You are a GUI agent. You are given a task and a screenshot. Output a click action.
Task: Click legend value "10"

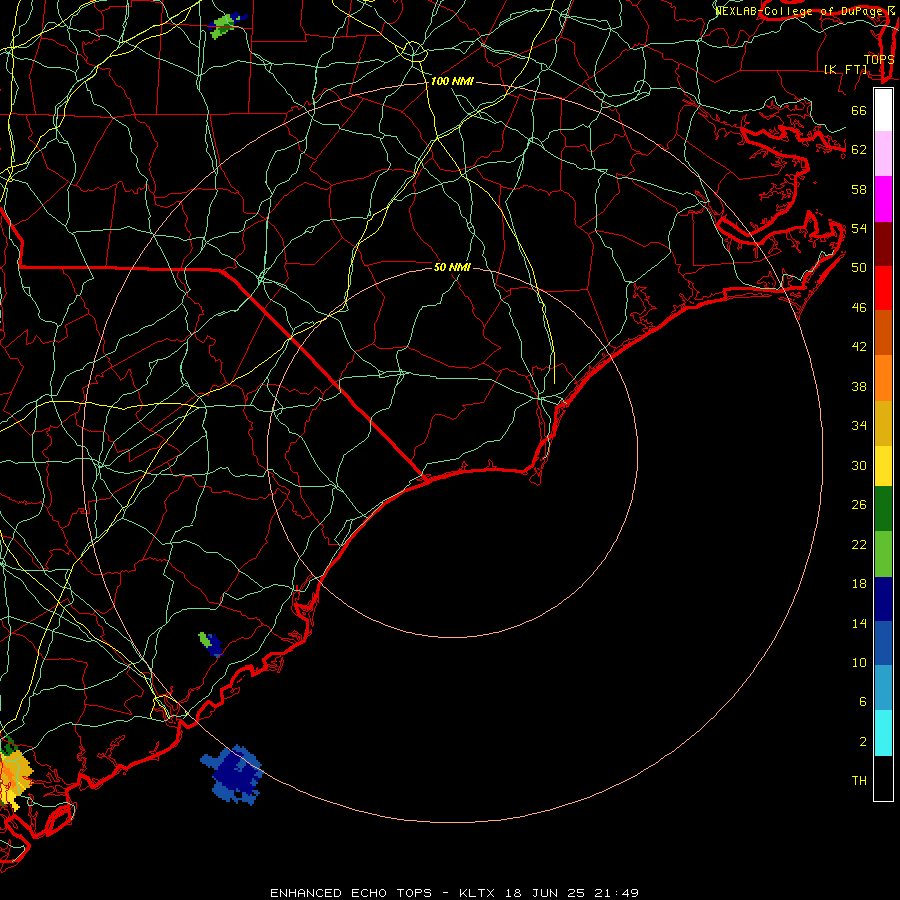pyautogui.click(x=859, y=663)
